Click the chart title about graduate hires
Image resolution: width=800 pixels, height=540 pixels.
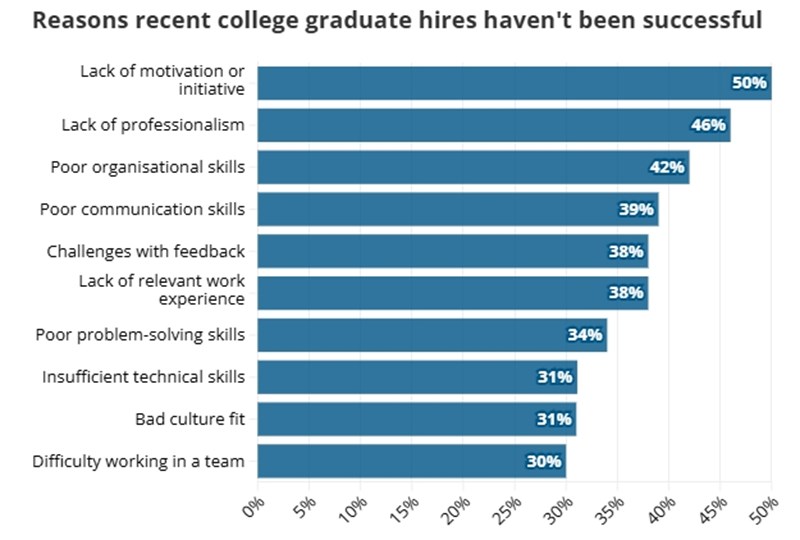[x=399, y=21]
